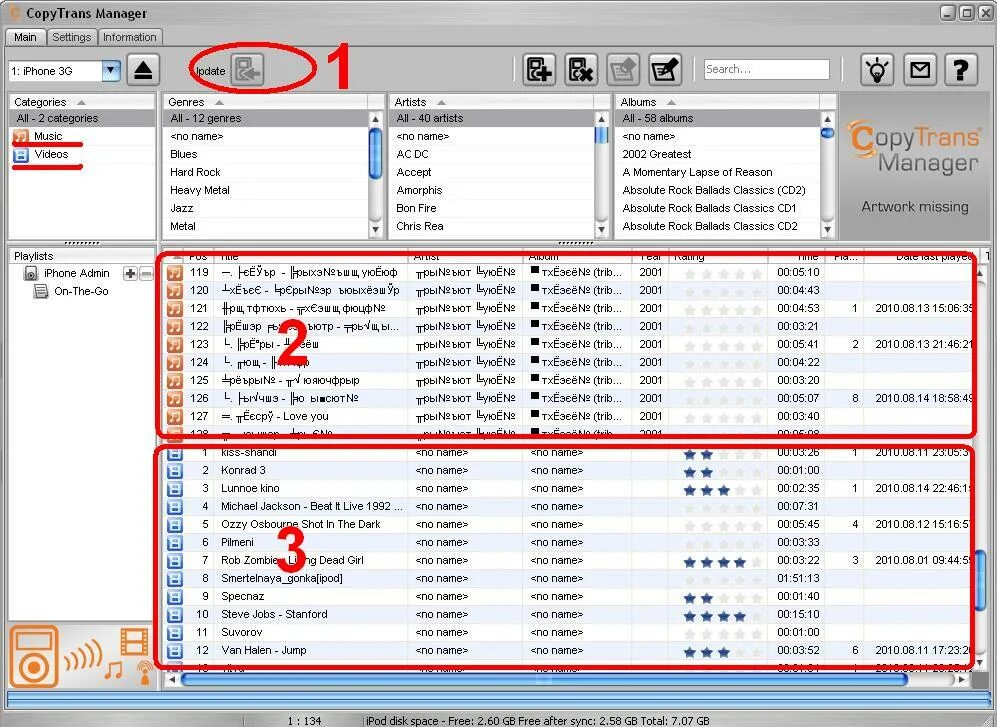
Task: Click the envelope contact icon
Action: click(919, 70)
